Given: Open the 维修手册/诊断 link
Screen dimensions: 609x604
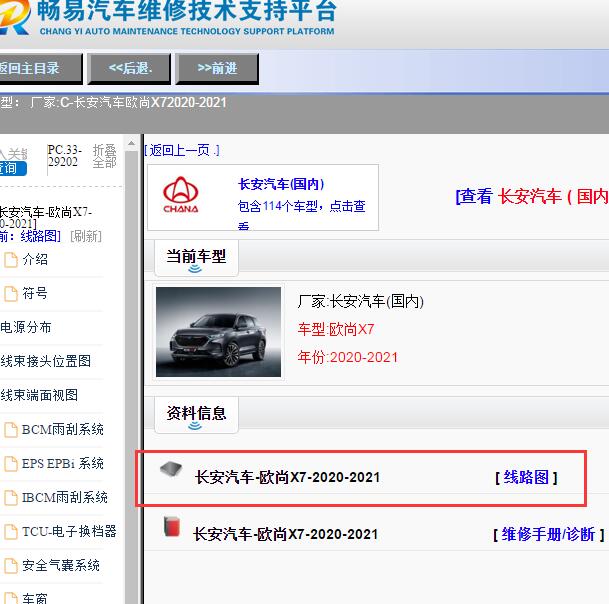Looking at the screenshot, I should (x=548, y=534).
